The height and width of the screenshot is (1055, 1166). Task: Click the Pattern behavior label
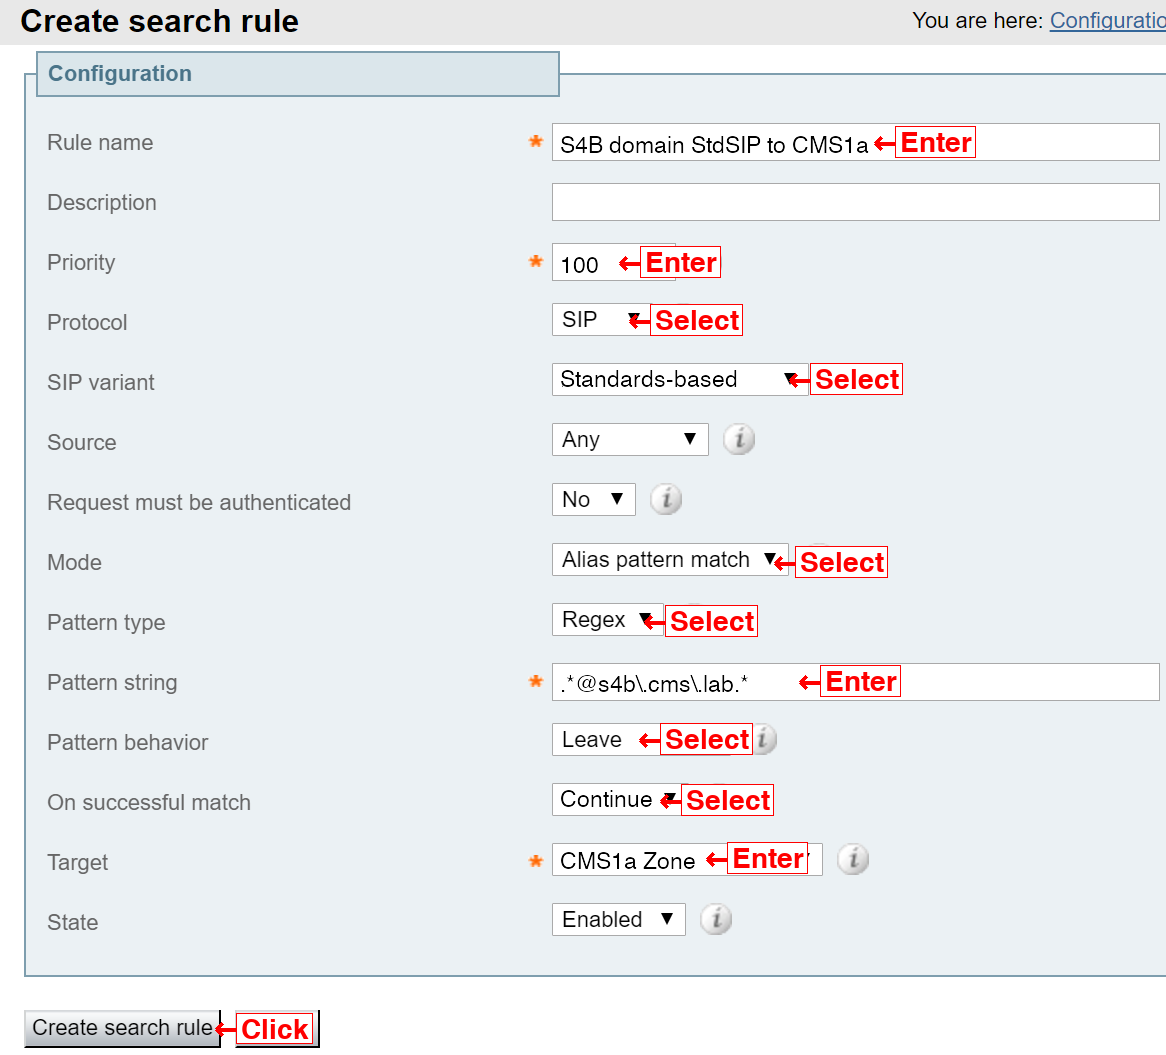click(x=128, y=742)
